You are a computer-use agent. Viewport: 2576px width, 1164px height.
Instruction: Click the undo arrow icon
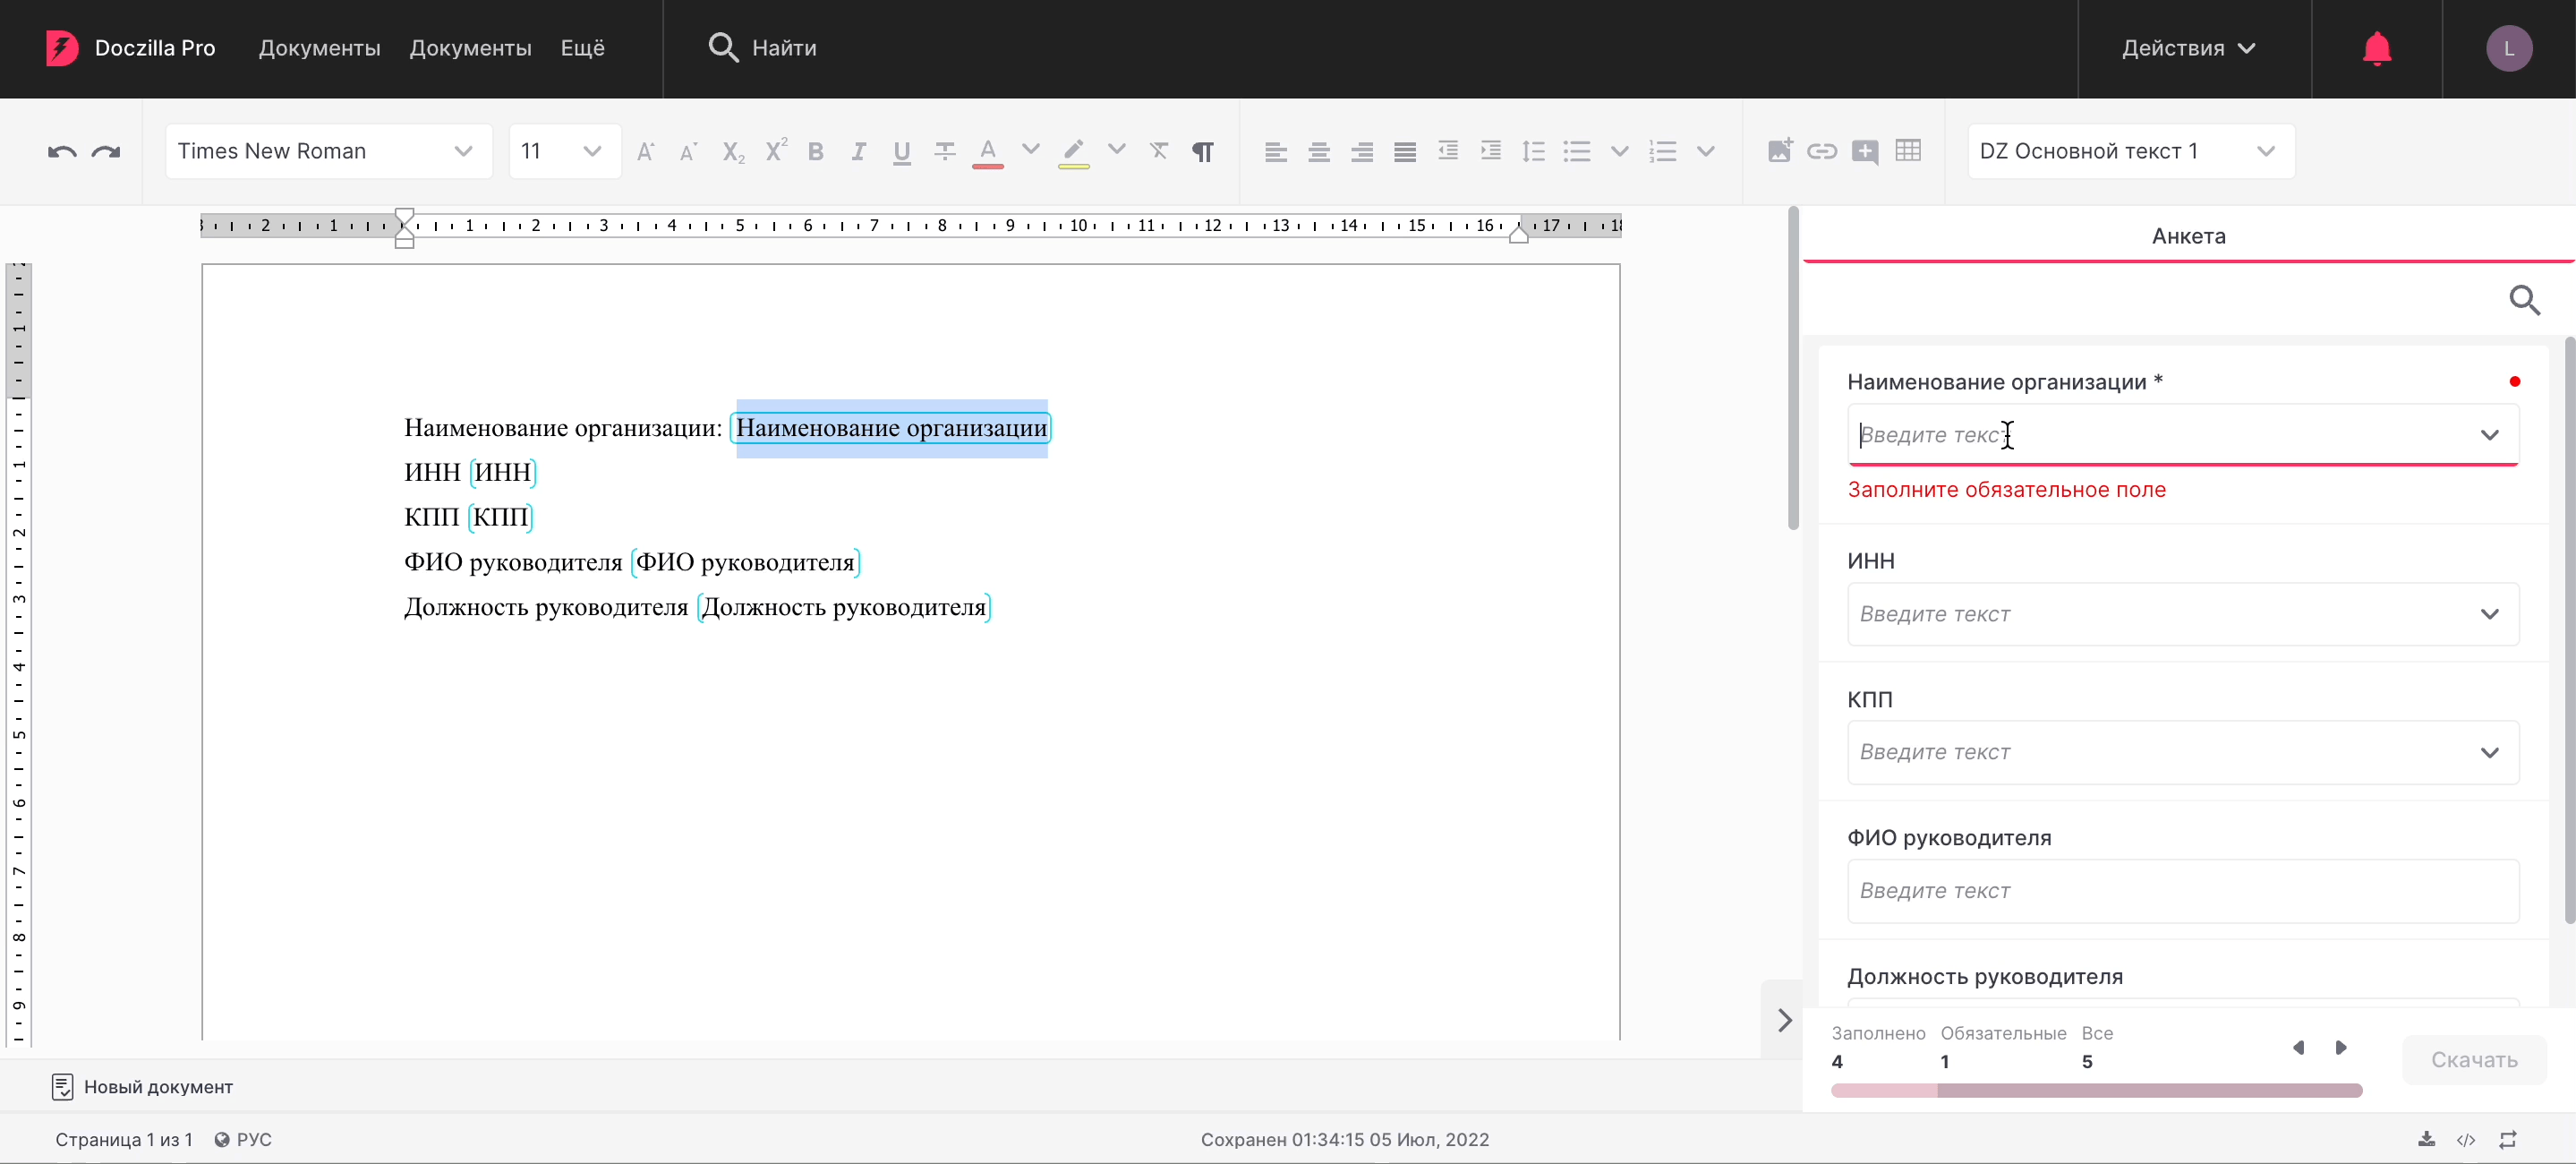point(61,152)
